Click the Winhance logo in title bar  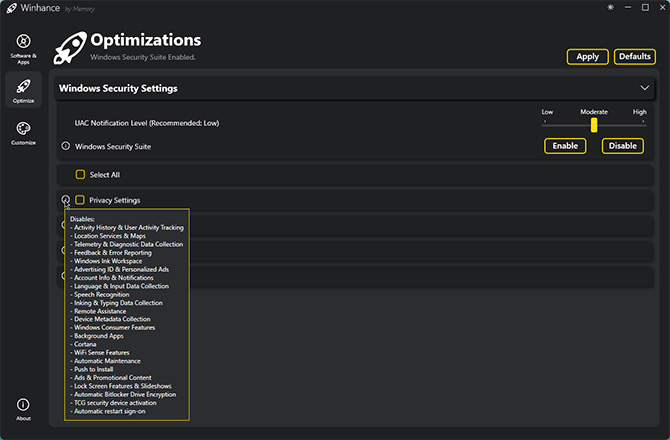pos(12,8)
